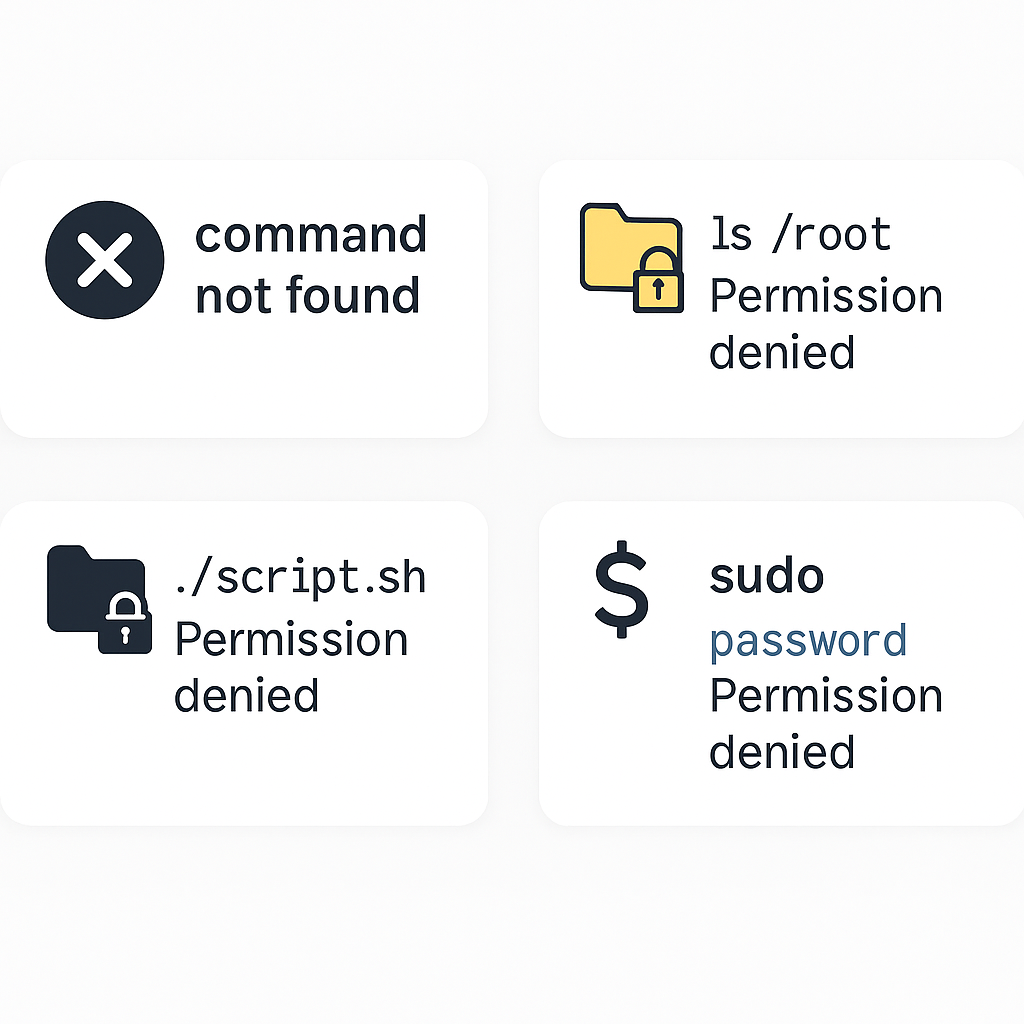Viewport: 1024px width, 1024px height.
Task: Click 'Permission denied' under sudo password
Action: click(826, 723)
